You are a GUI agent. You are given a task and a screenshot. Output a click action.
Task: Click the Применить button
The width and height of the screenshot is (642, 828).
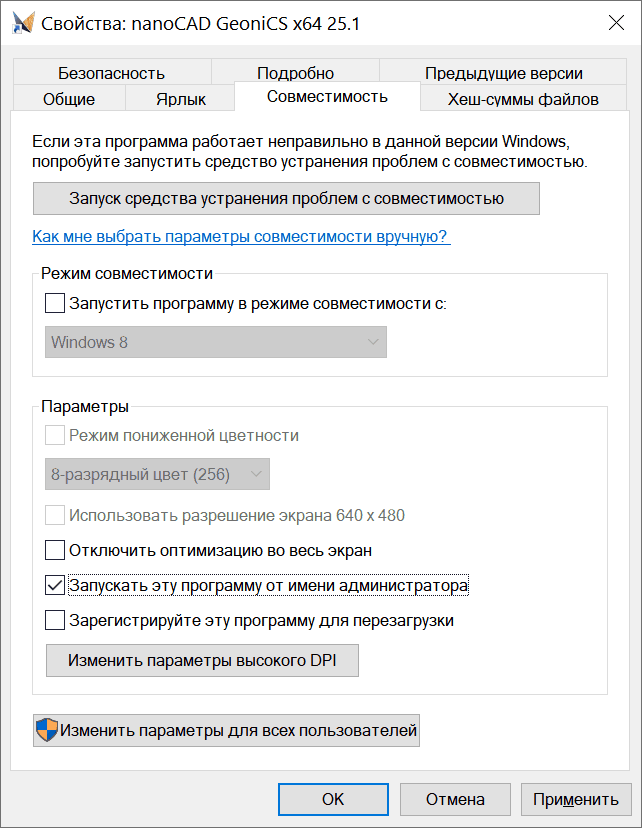click(576, 799)
